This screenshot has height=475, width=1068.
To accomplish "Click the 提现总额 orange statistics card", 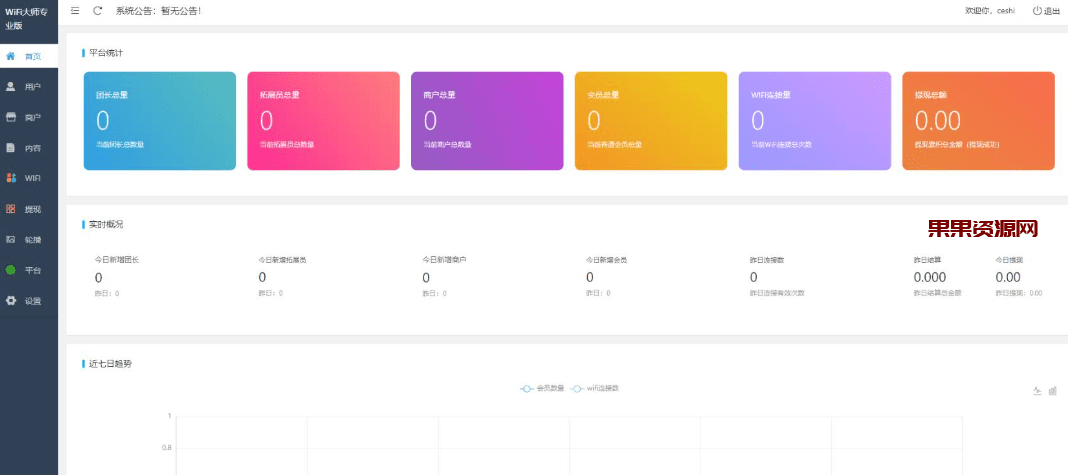I will 977,121.
